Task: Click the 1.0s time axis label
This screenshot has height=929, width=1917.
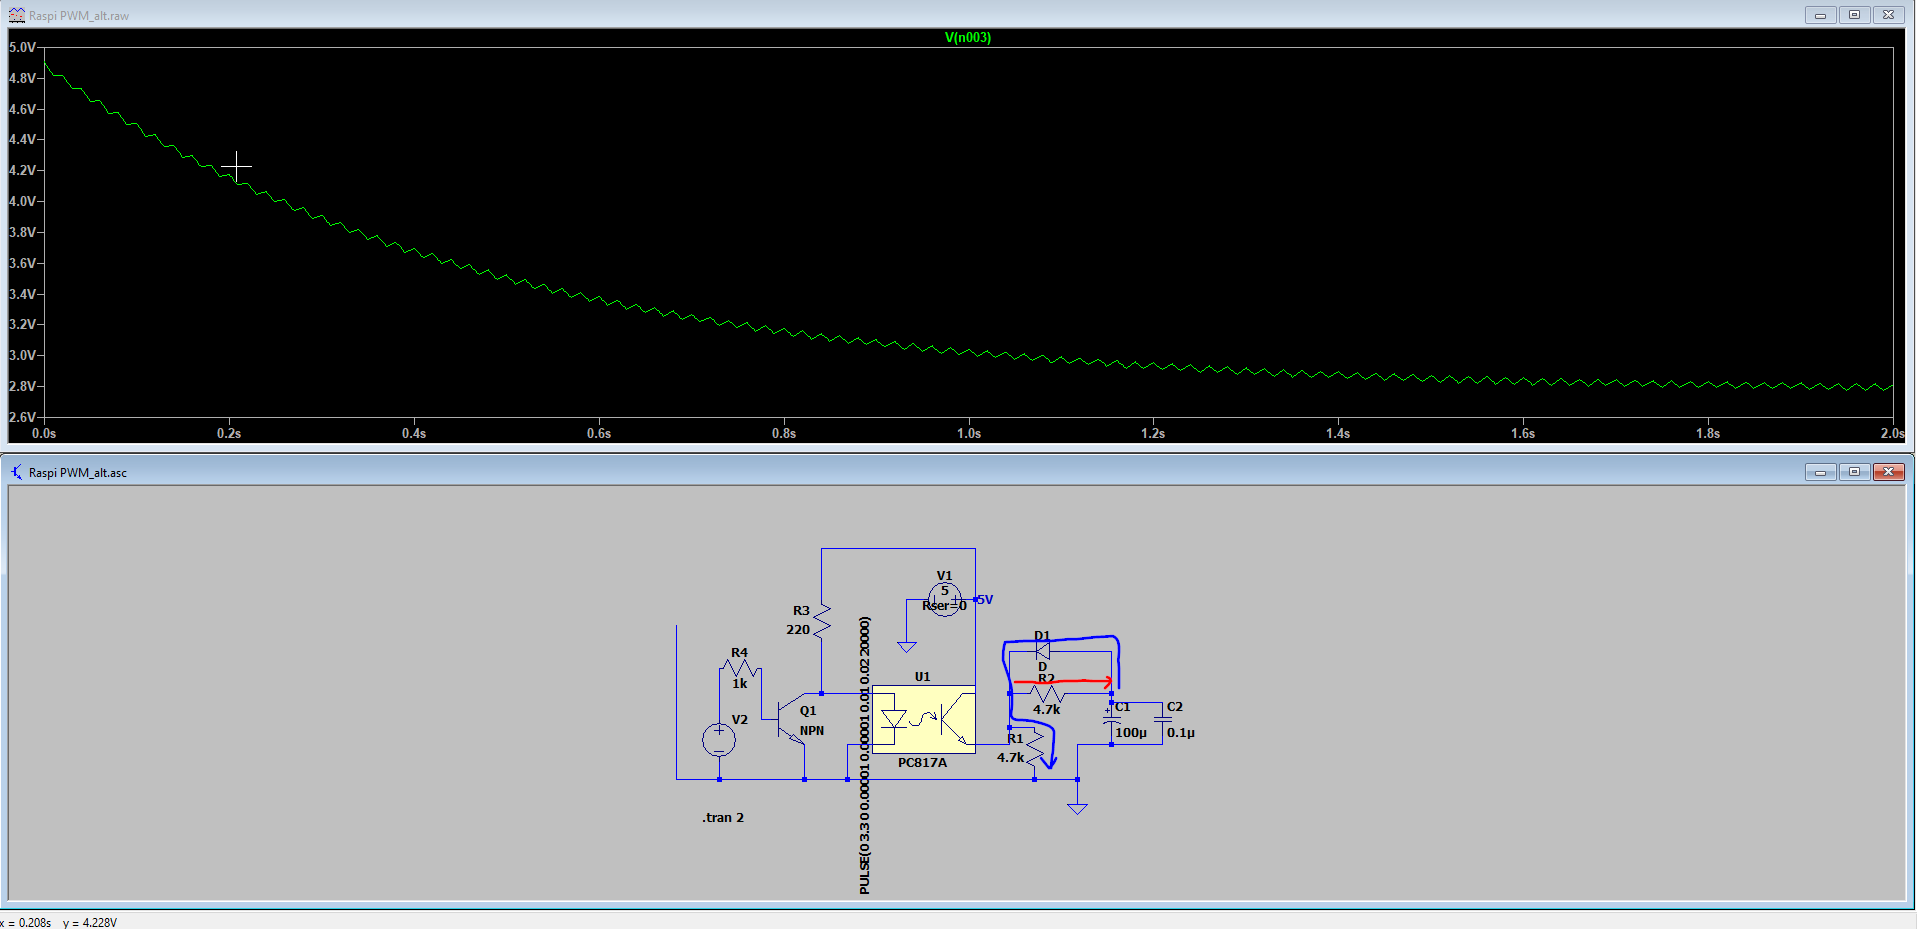Action: (x=968, y=434)
